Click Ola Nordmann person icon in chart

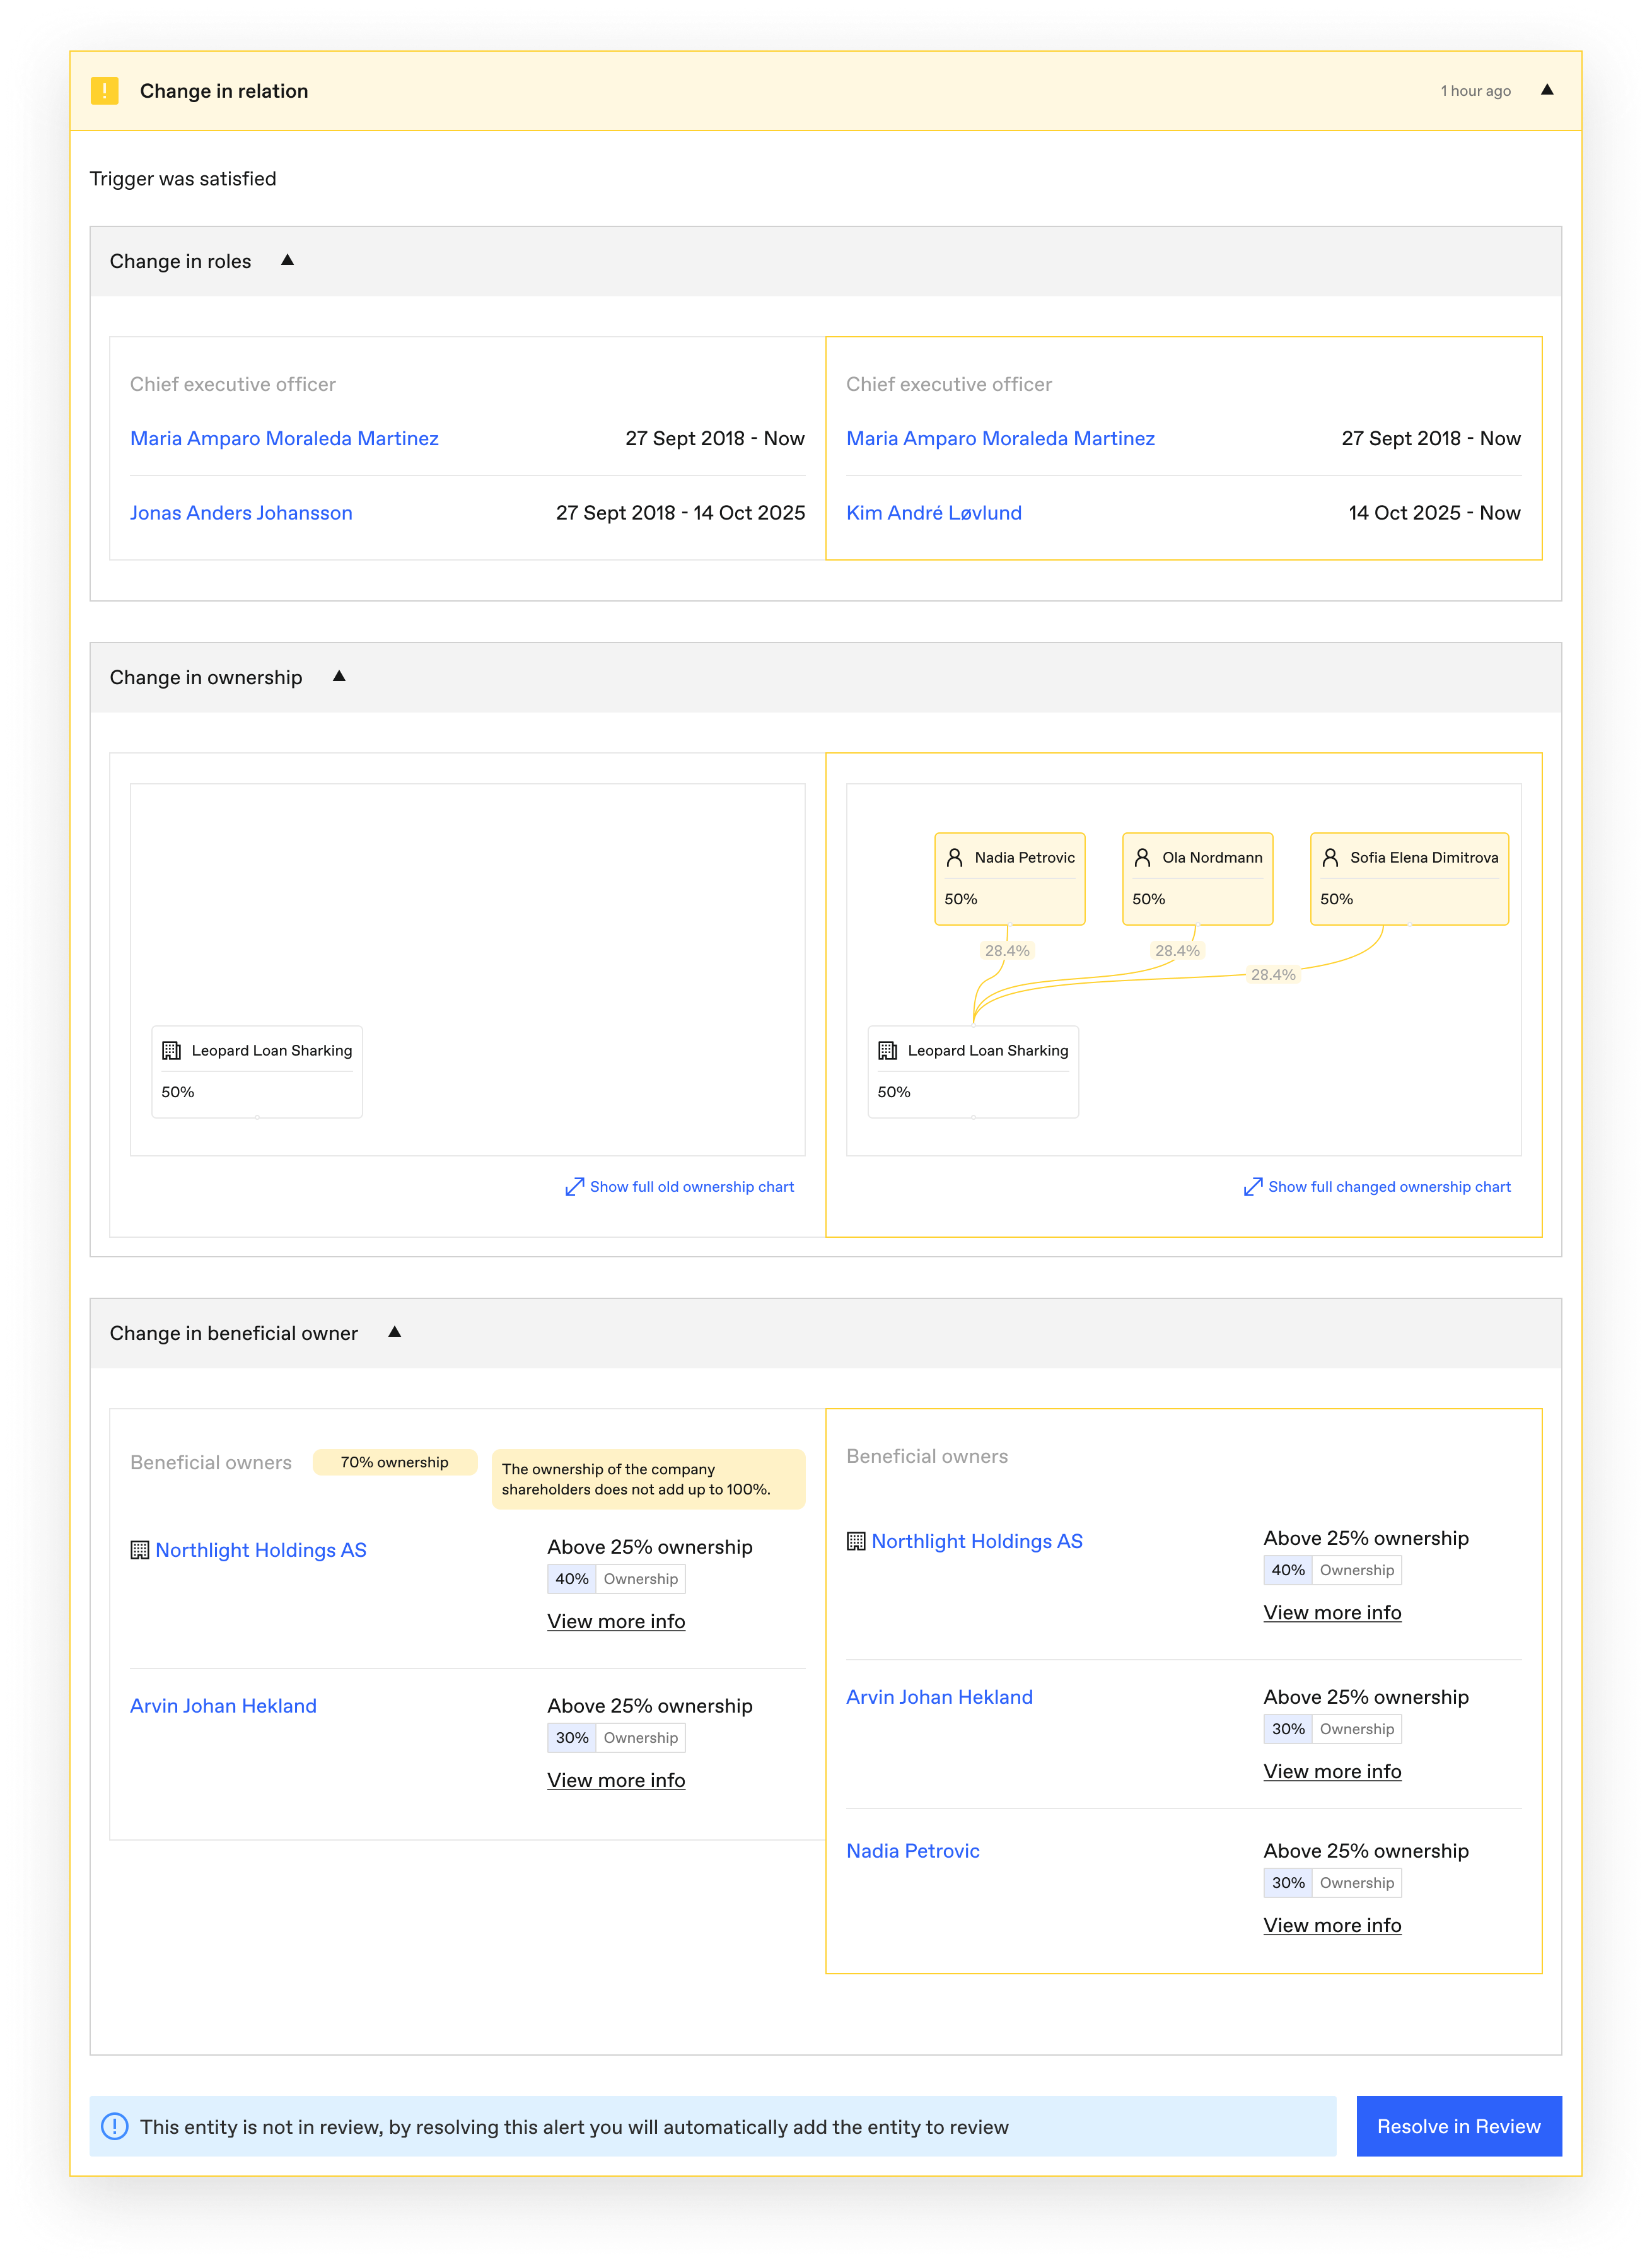pyautogui.click(x=1142, y=858)
